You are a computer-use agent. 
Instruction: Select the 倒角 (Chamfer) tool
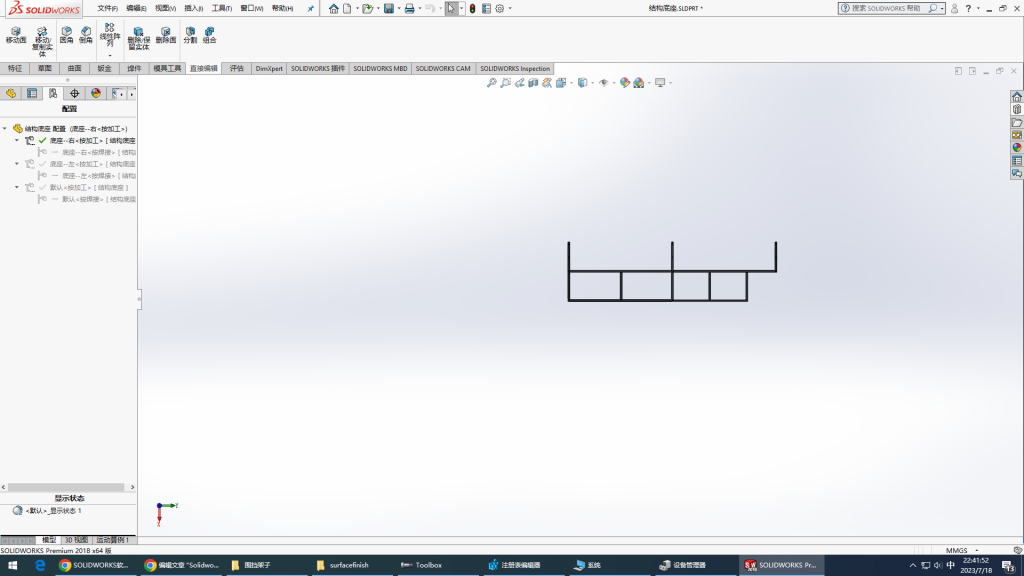86,36
